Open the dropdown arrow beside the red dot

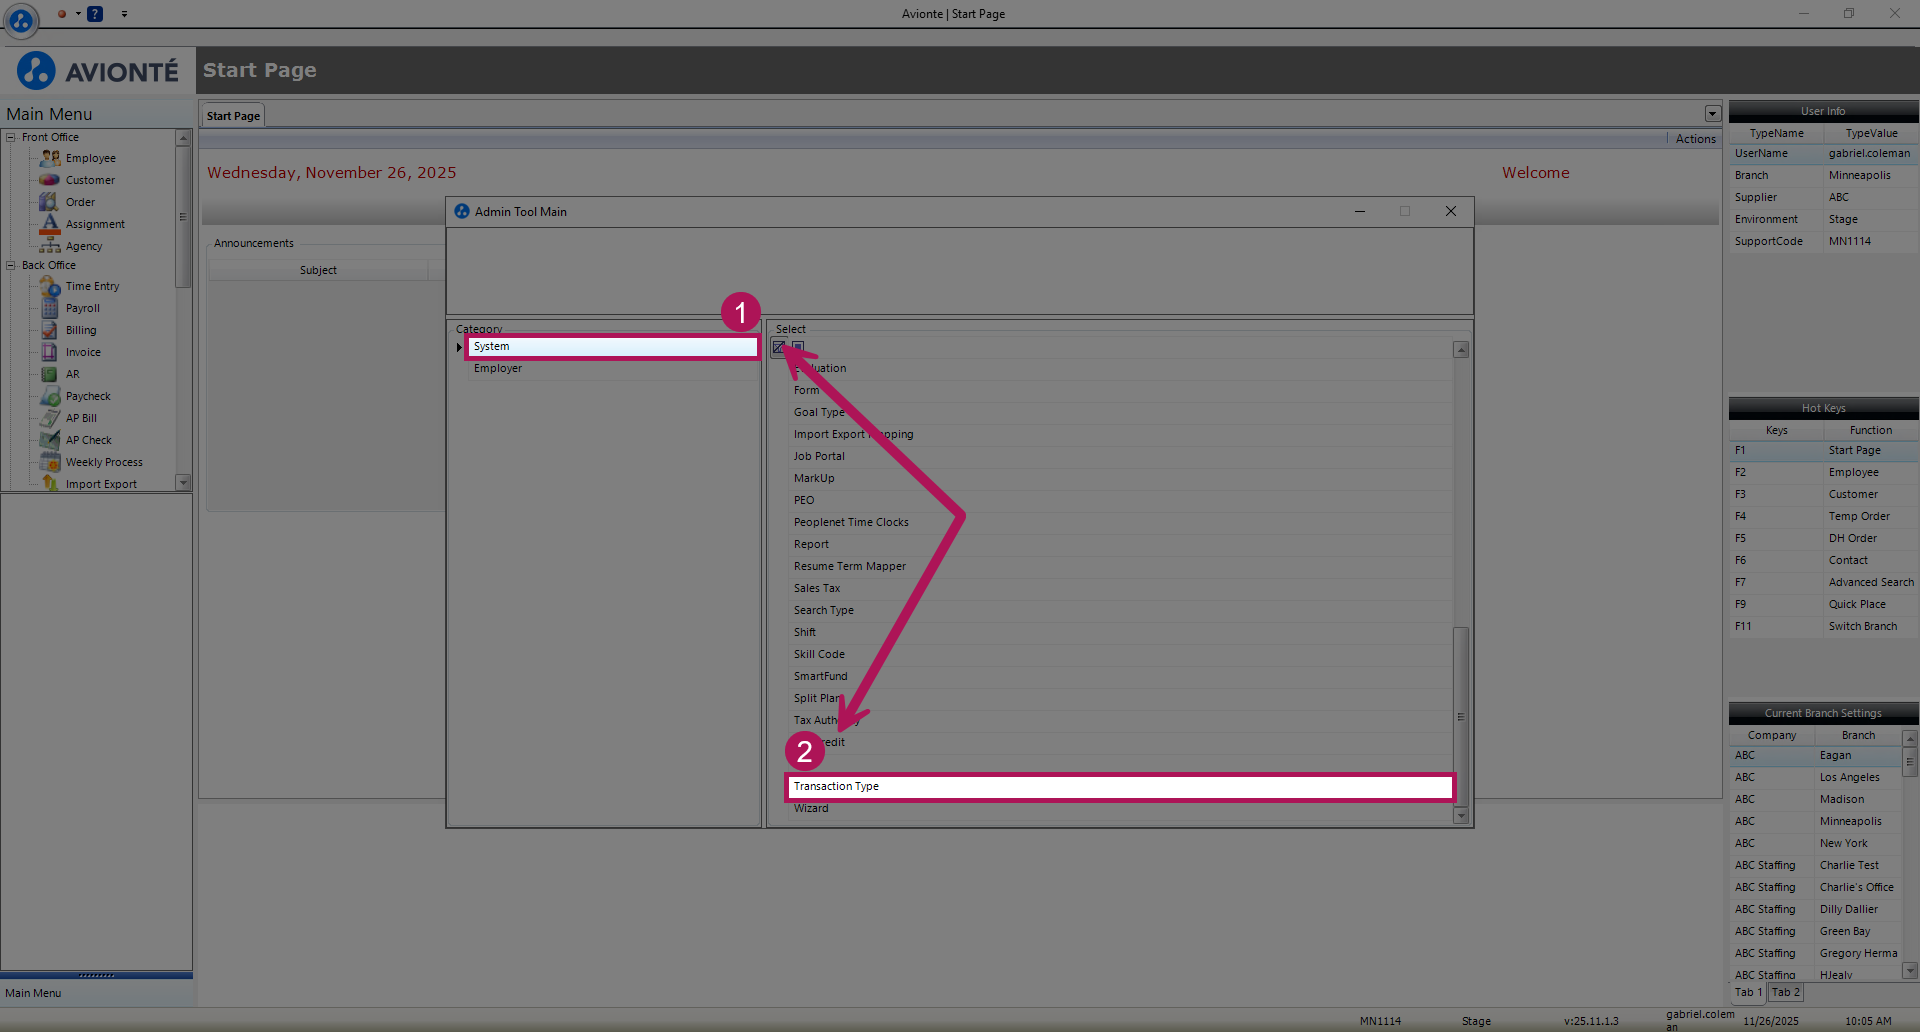[x=78, y=14]
